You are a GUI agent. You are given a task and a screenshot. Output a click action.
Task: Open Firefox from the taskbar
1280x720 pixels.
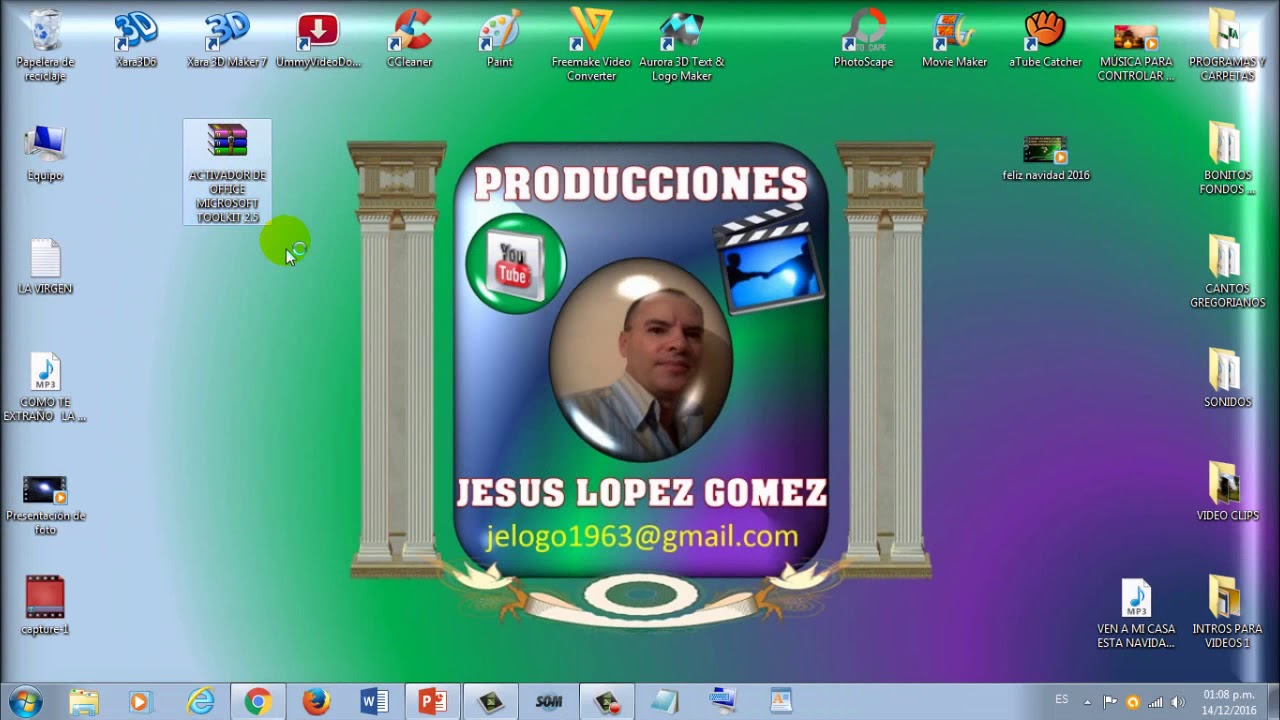tap(316, 702)
